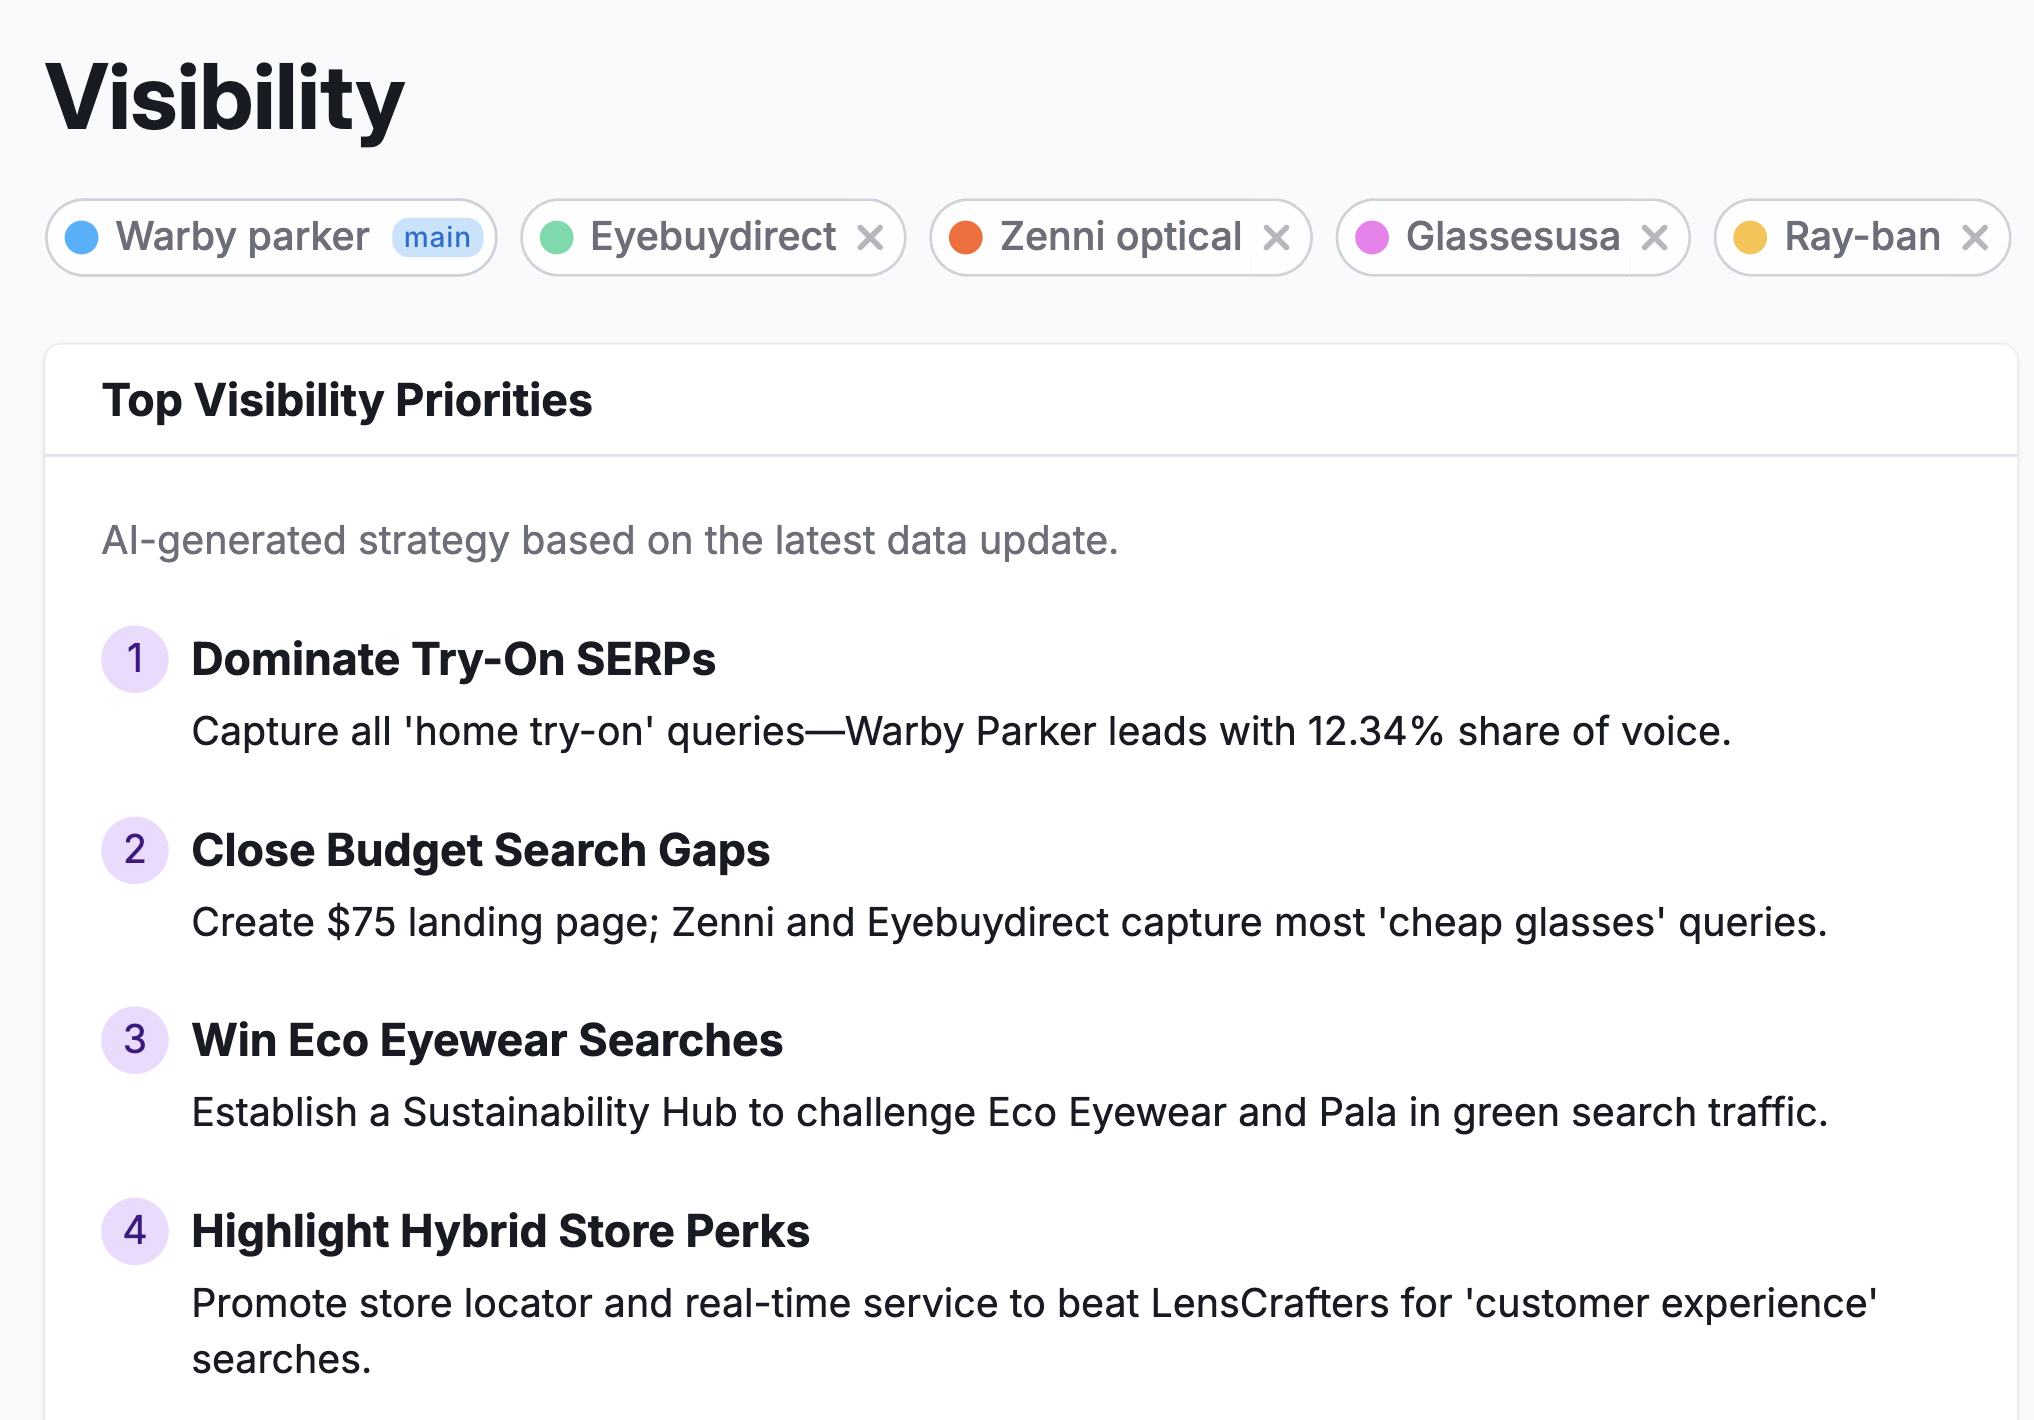Viewport: 2034px width, 1420px height.
Task: Remove Glassesusa from the competitor list
Action: click(1655, 237)
